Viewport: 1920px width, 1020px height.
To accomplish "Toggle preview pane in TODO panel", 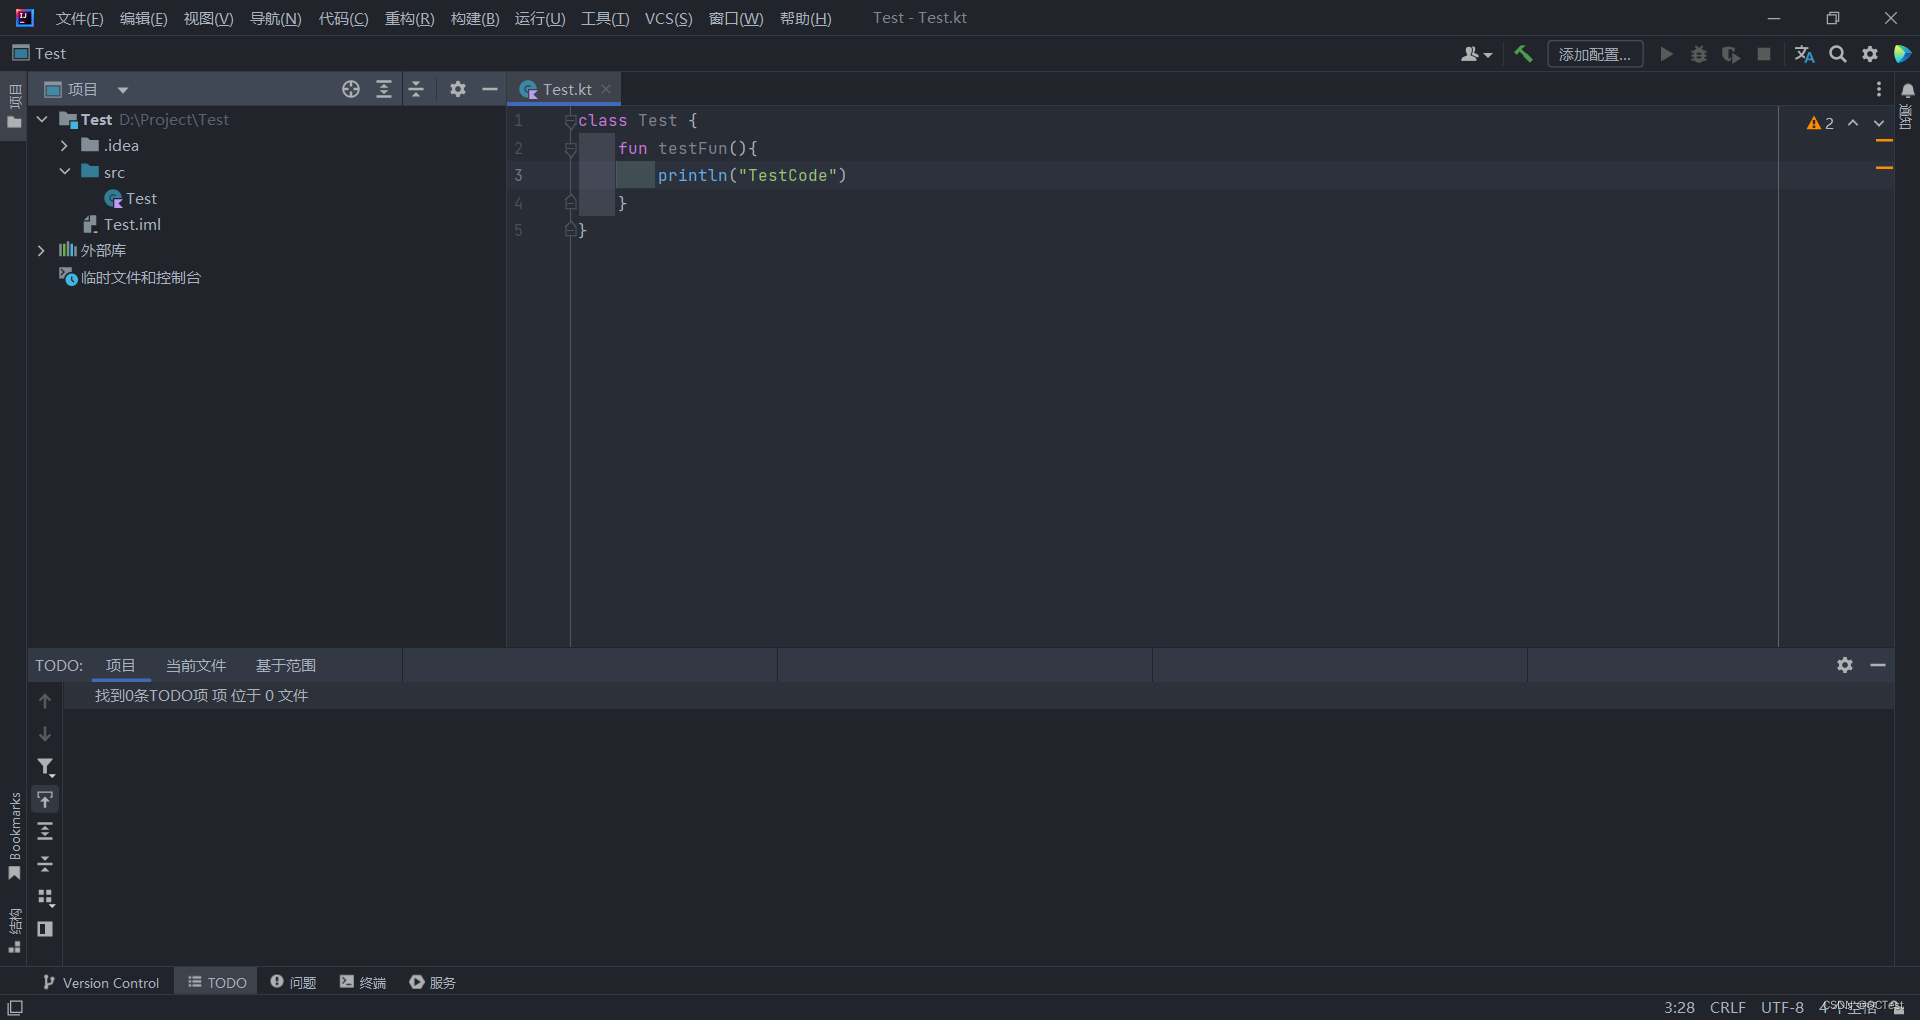I will click(45, 929).
